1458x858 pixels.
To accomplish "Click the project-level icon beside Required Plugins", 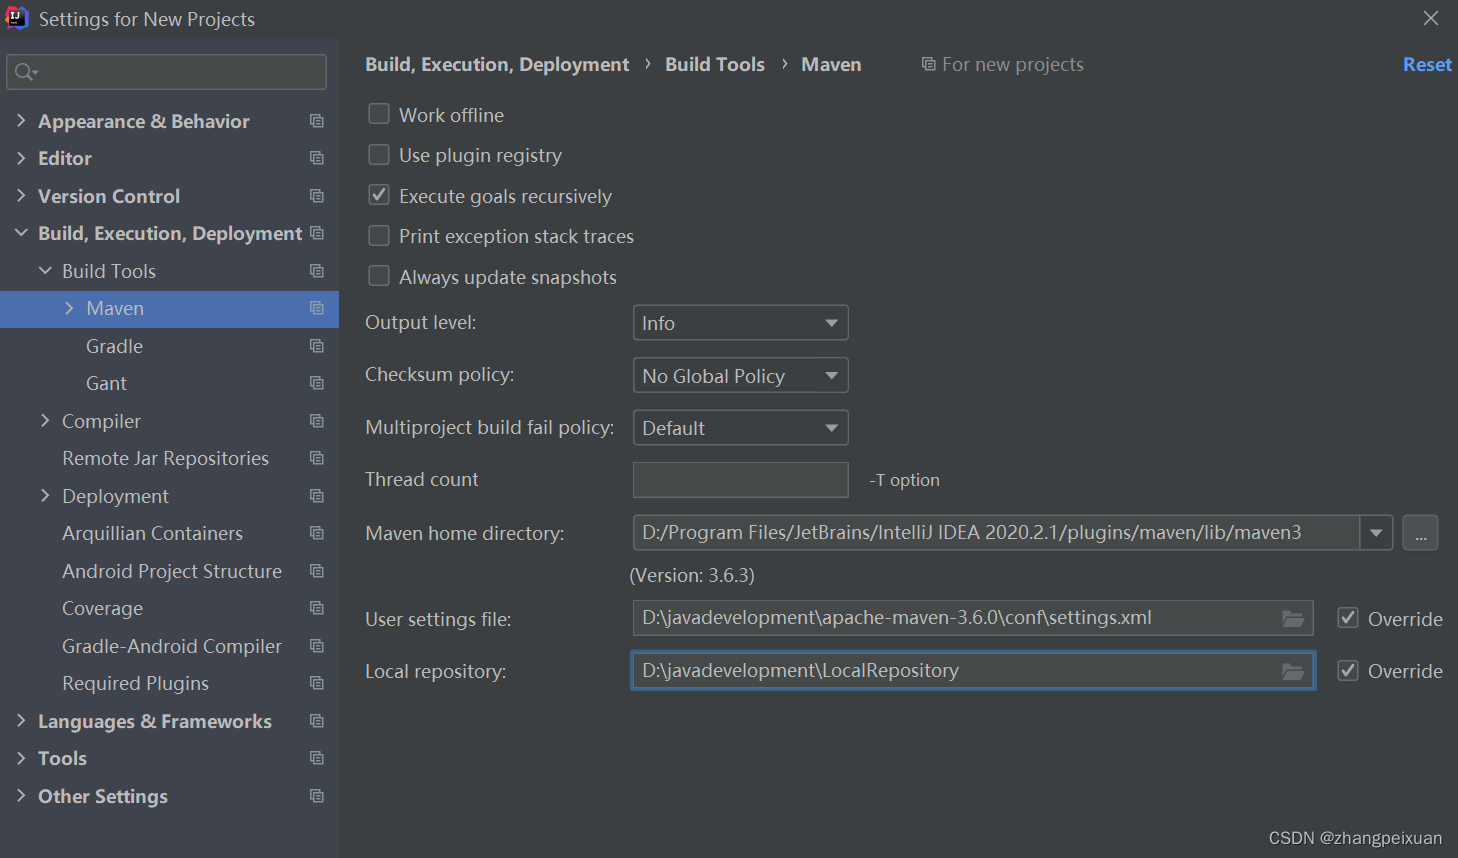I will pyautogui.click(x=317, y=683).
